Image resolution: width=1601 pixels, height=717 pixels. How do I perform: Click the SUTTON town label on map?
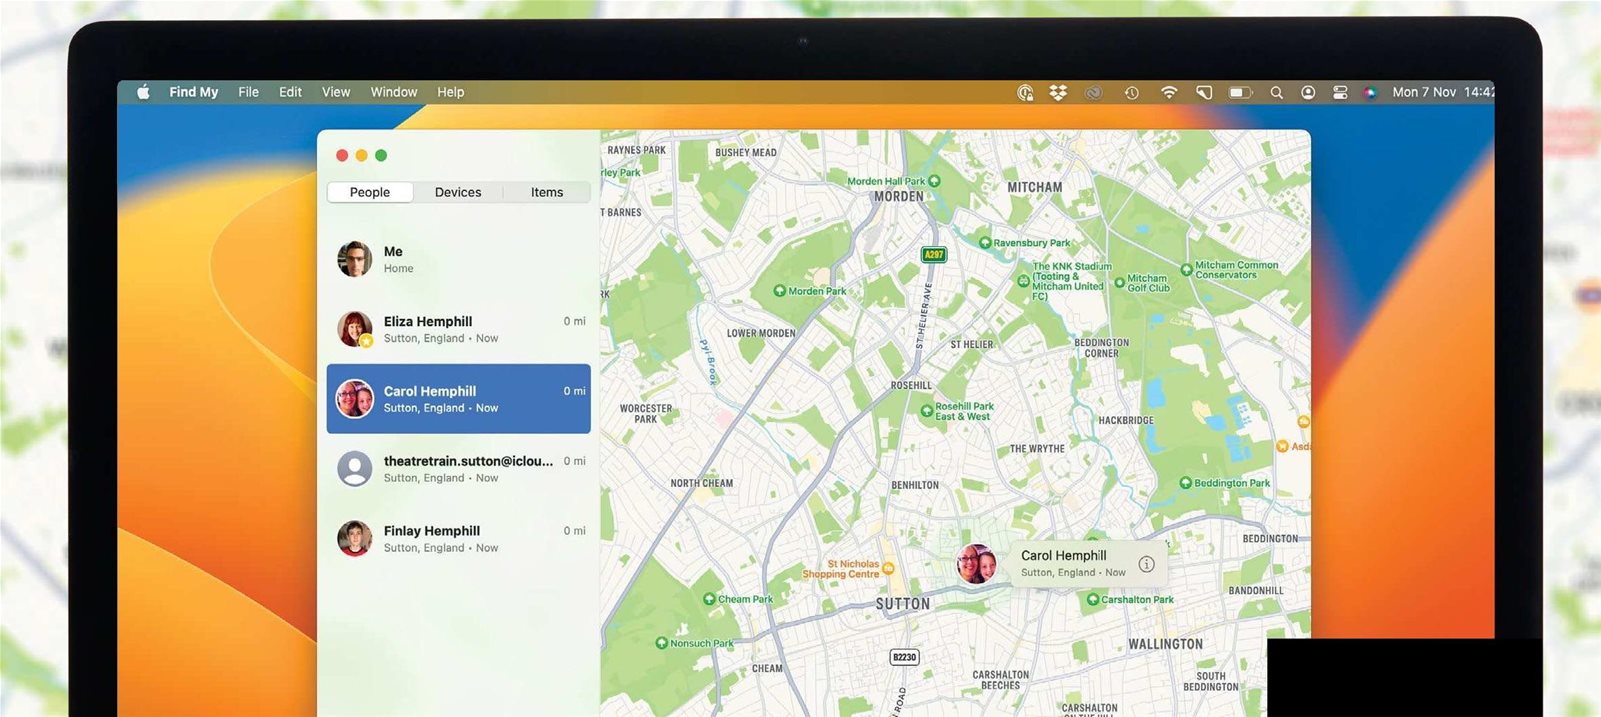coord(903,604)
